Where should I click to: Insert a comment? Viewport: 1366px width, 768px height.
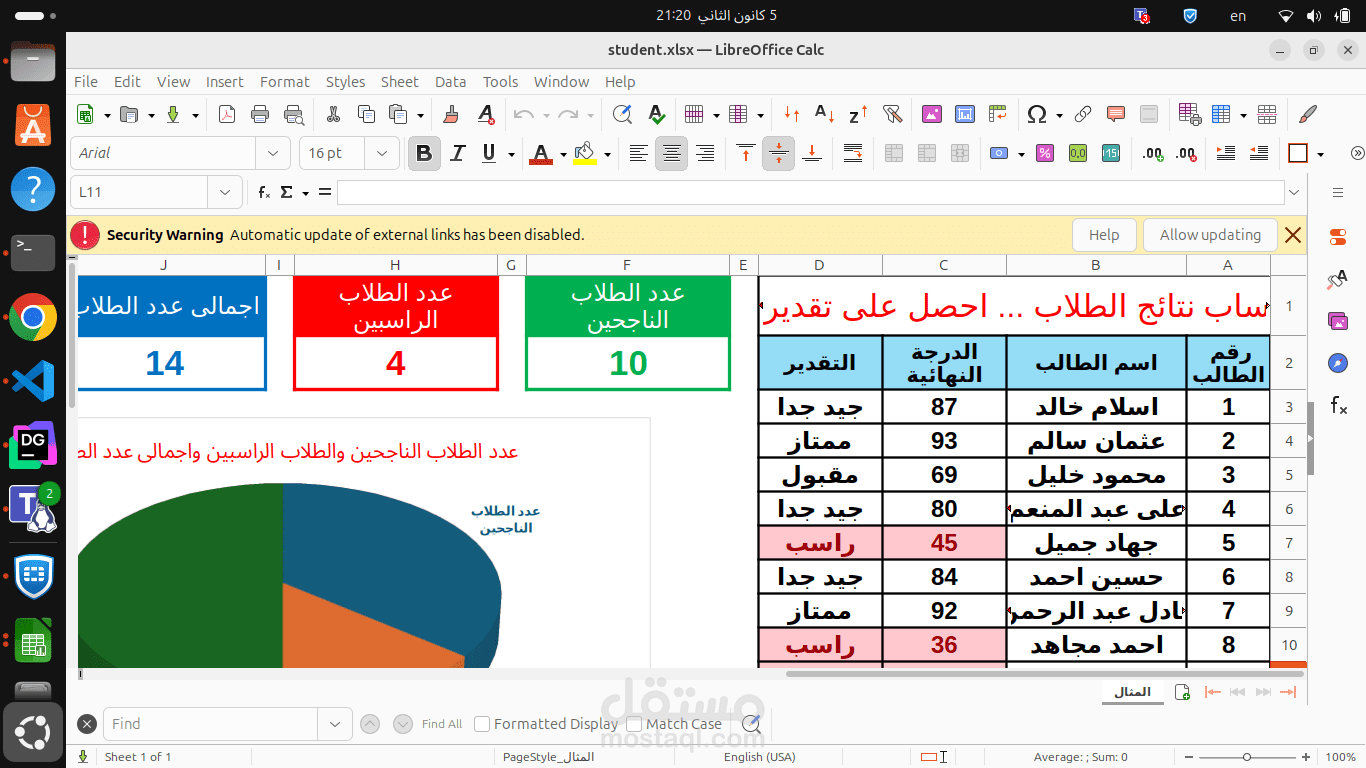click(1116, 114)
